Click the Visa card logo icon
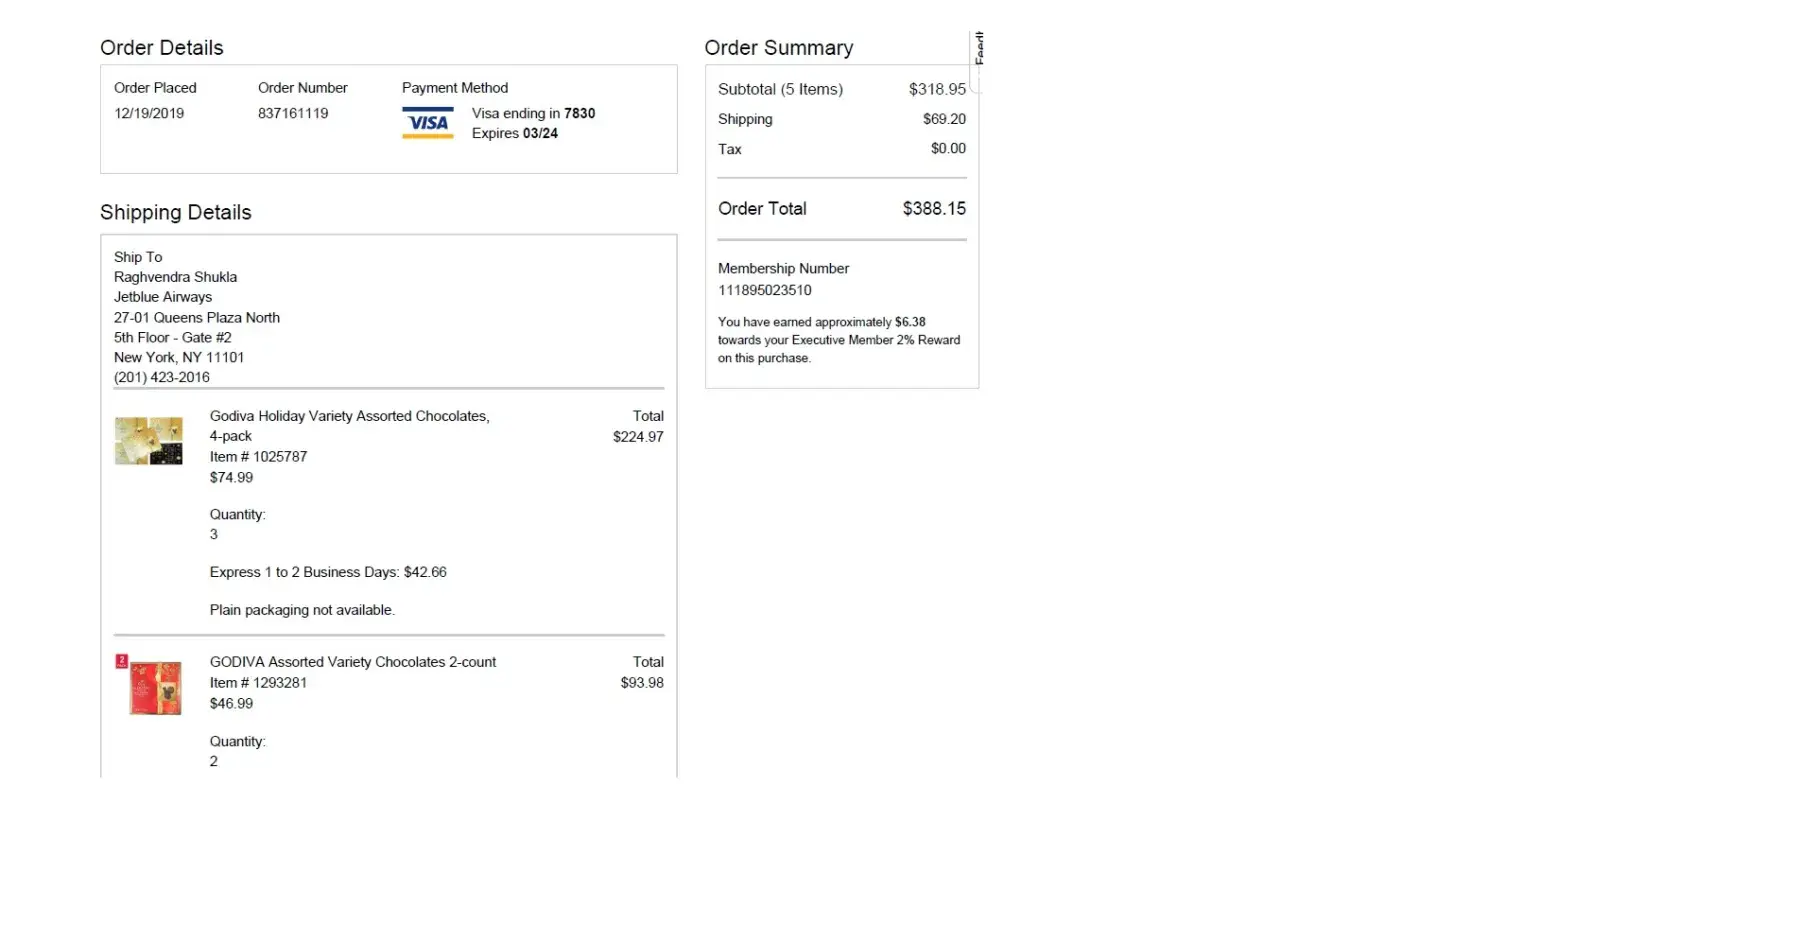 (x=427, y=123)
